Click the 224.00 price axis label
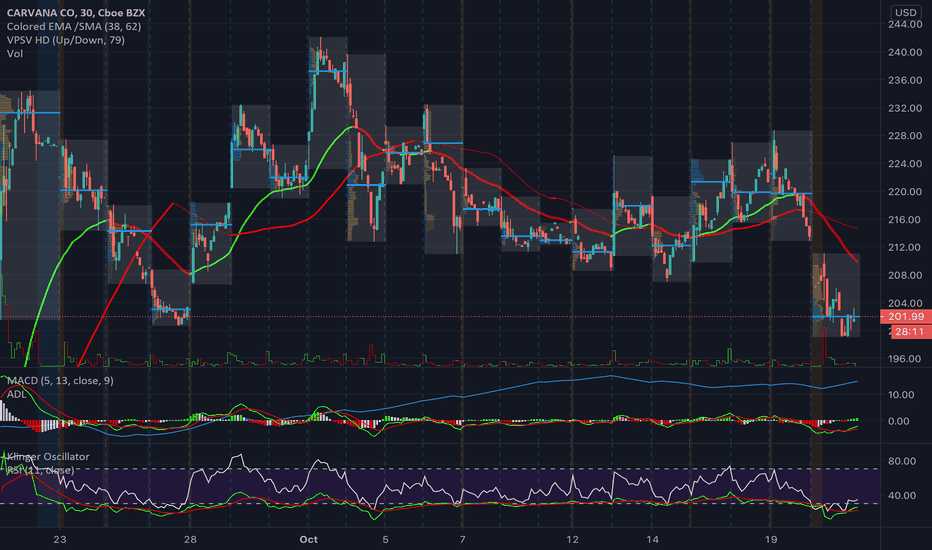 pyautogui.click(x=905, y=164)
